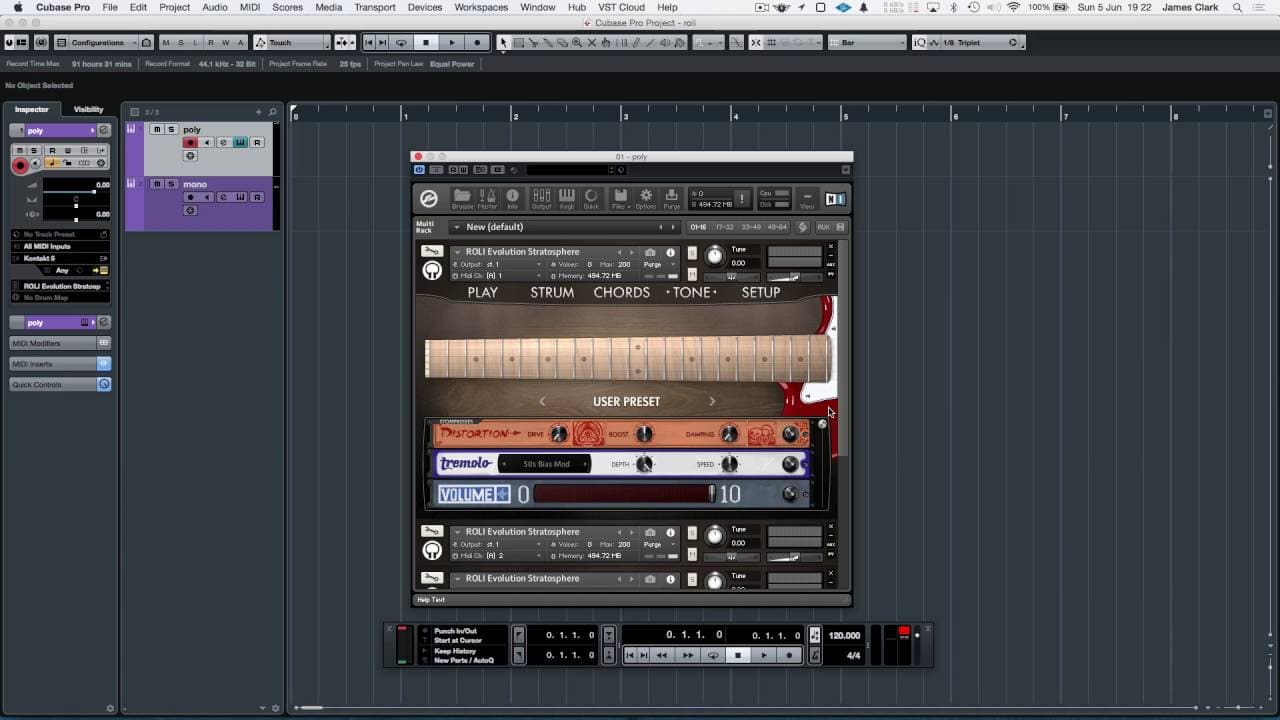Open the Devices menu
This screenshot has height=720, width=1280.
coord(424,7)
